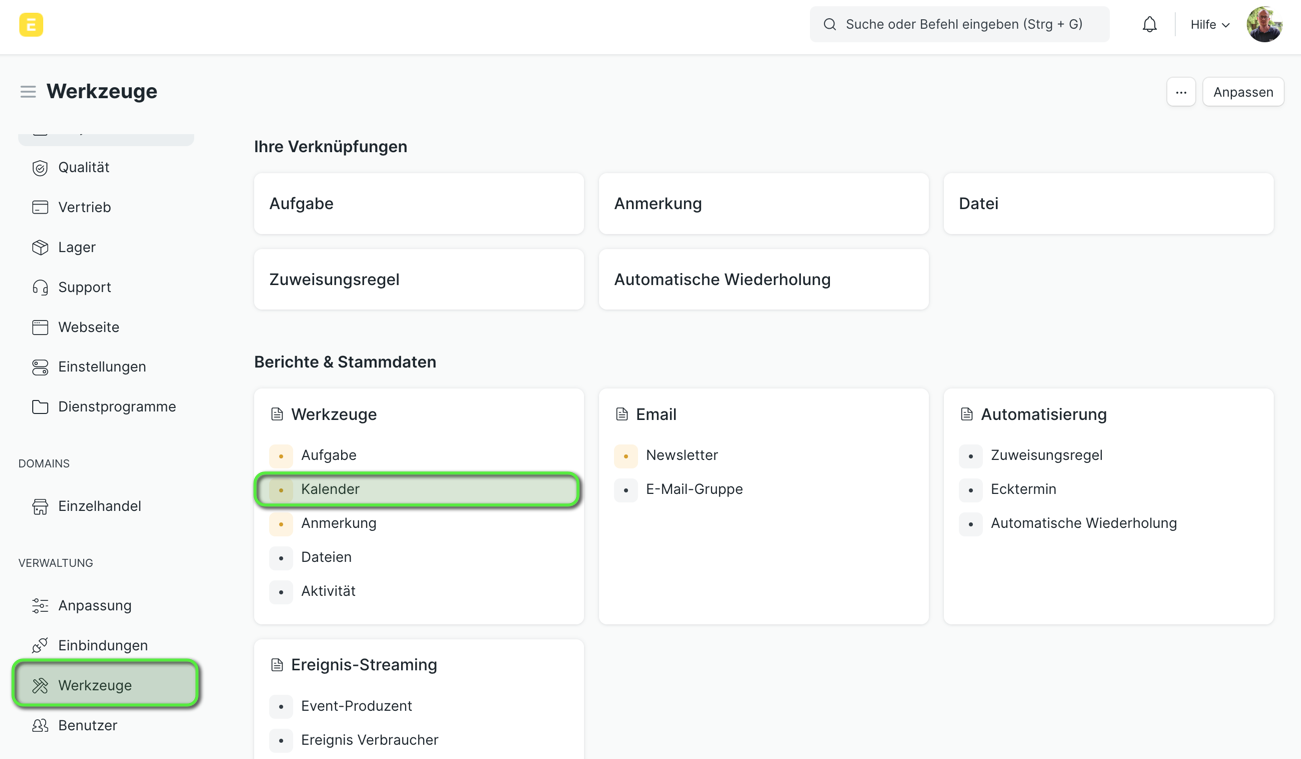Open the Datei shortcut card
This screenshot has width=1301, height=759.
pos(1109,204)
